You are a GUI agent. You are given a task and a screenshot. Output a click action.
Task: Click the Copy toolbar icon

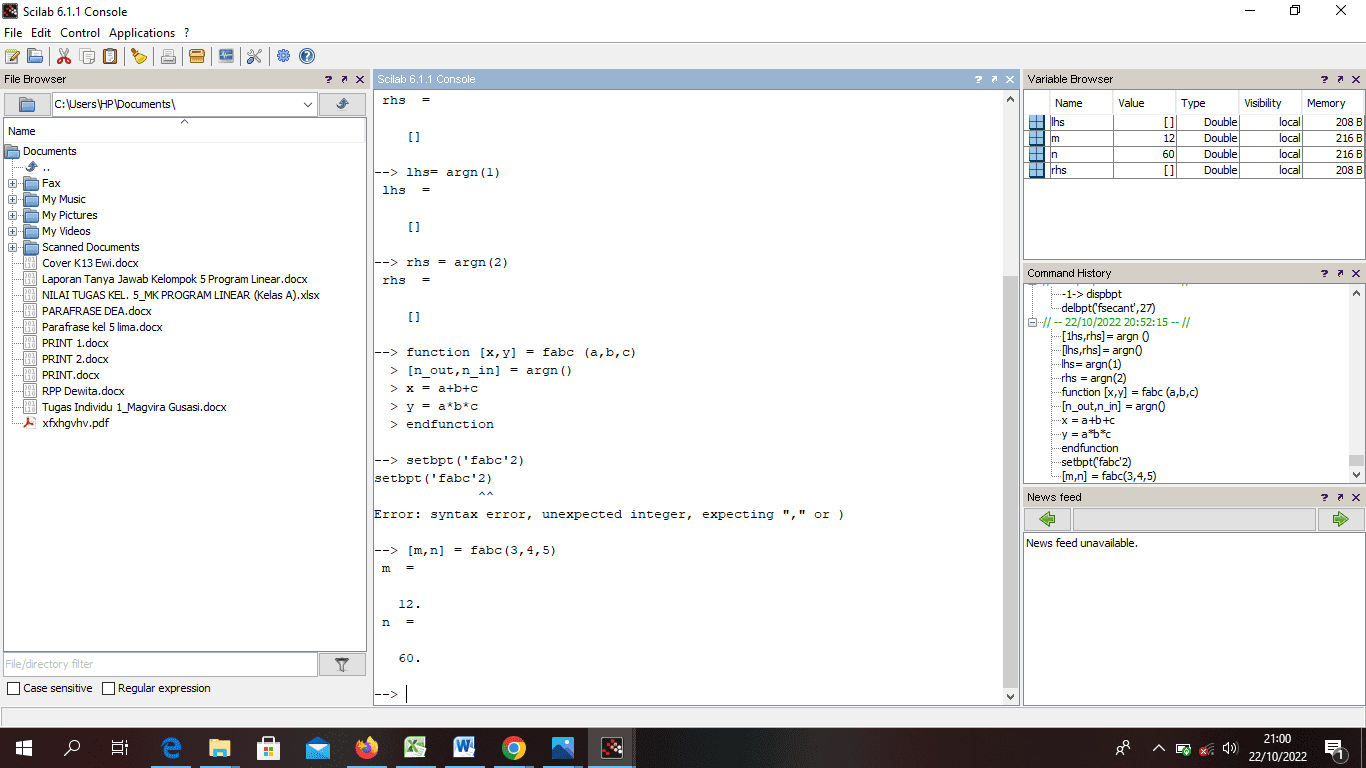pos(87,56)
